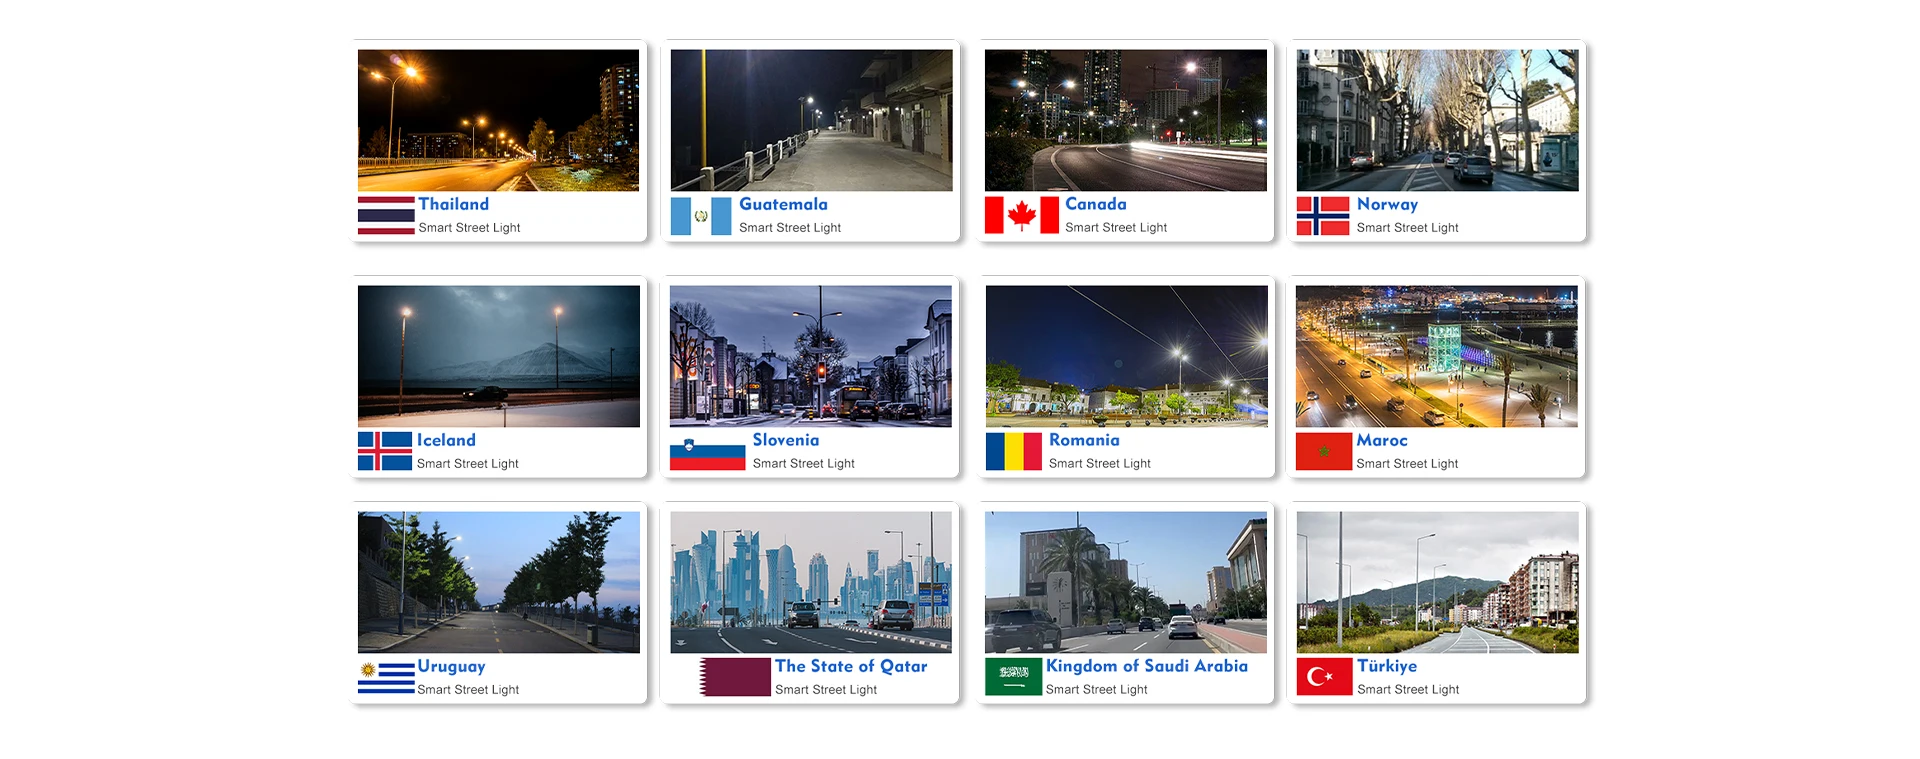Go to the Türkiye title
The image size is (1920, 759).
click(x=1387, y=666)
